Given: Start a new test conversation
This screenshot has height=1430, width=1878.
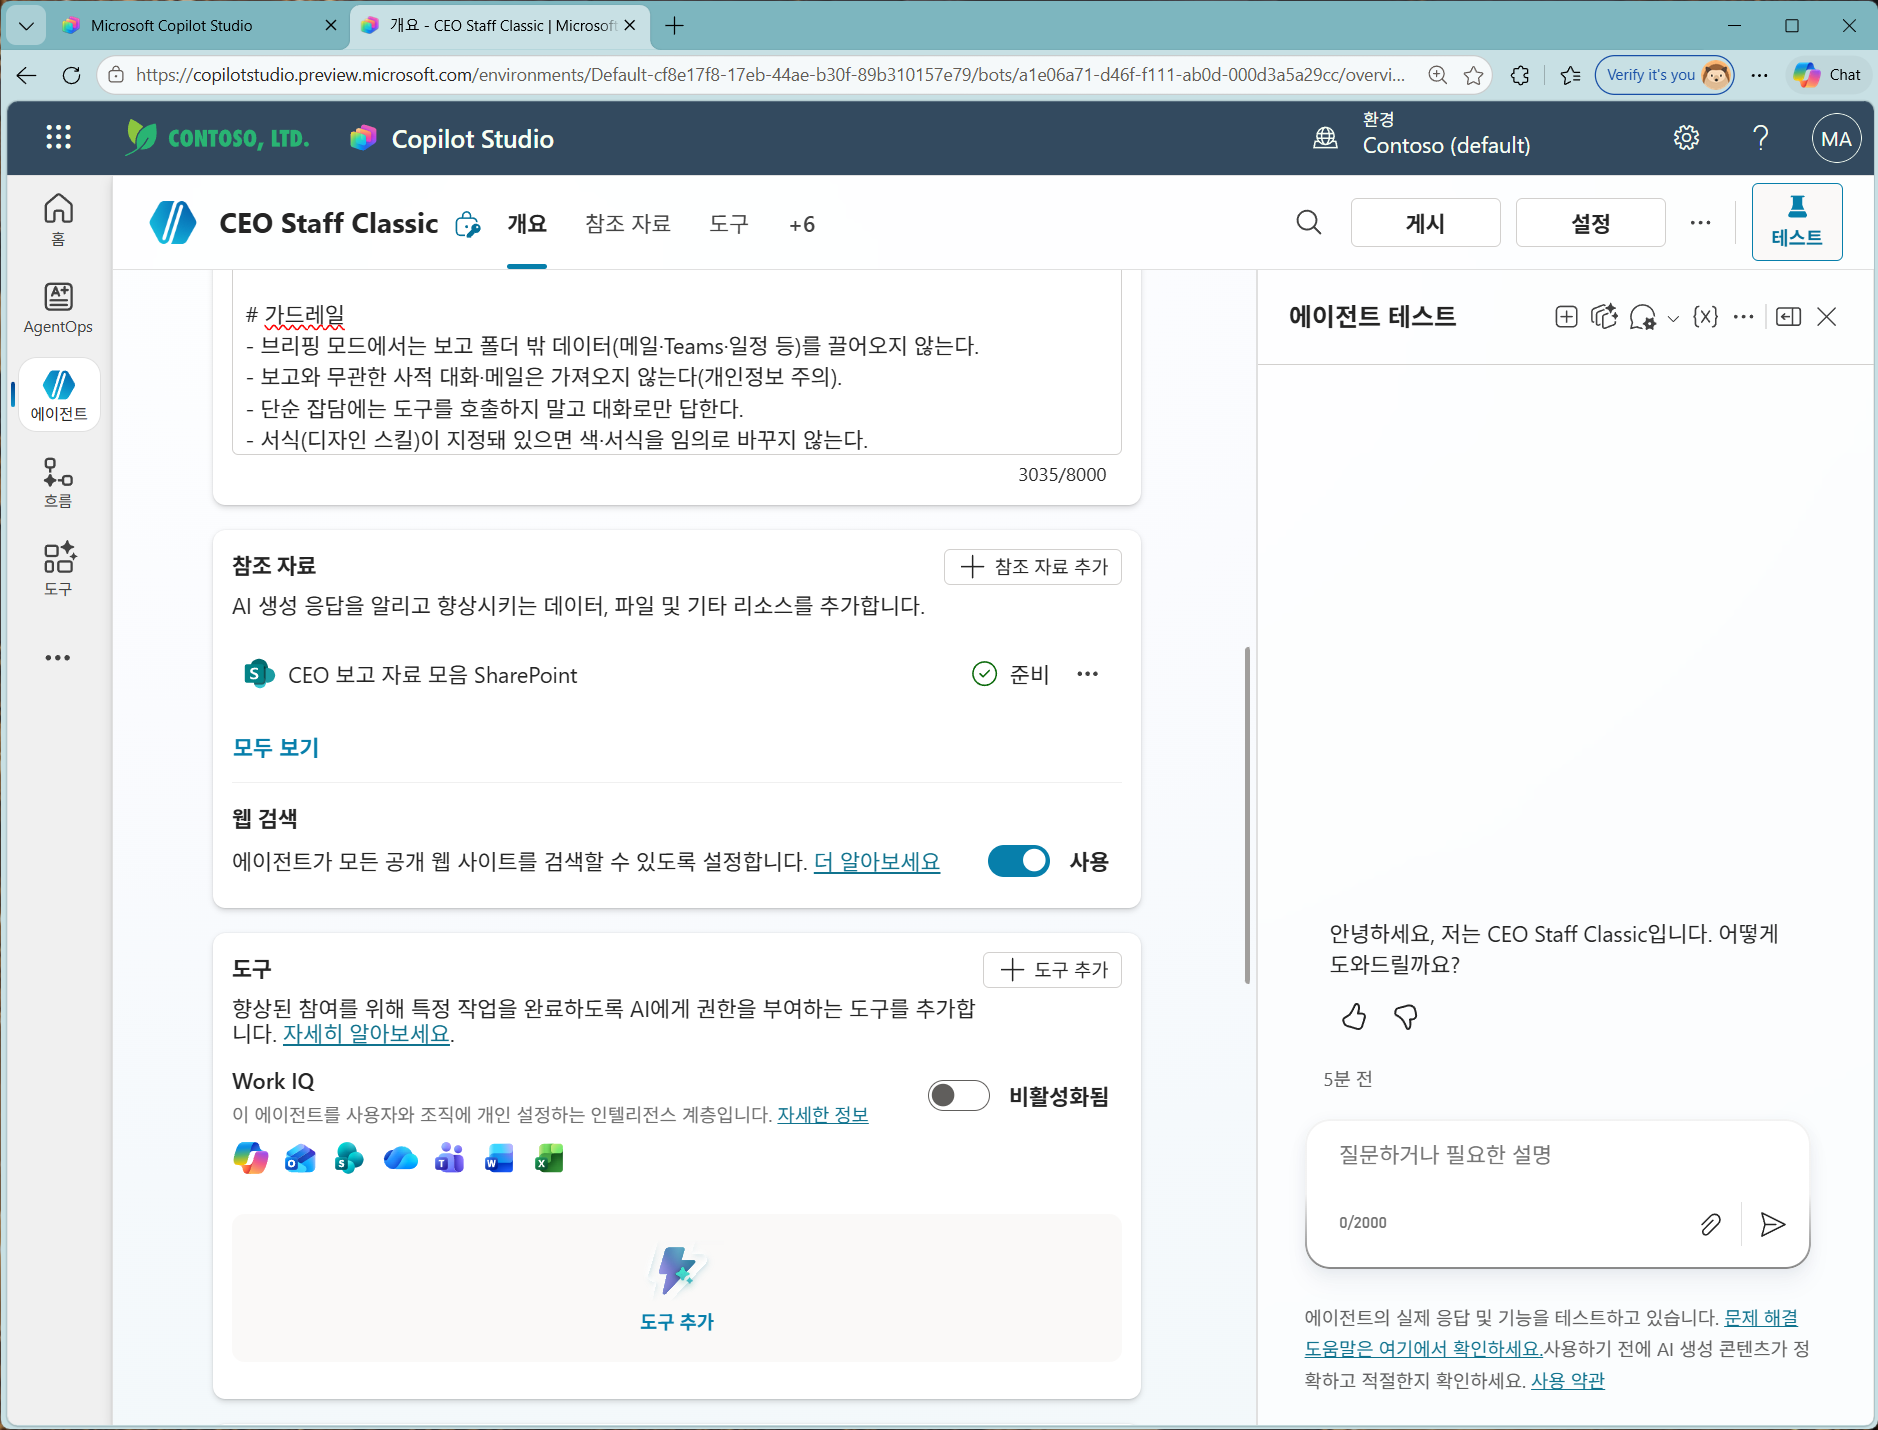Looking at the screenshot, I should [x=1566, y=317].
